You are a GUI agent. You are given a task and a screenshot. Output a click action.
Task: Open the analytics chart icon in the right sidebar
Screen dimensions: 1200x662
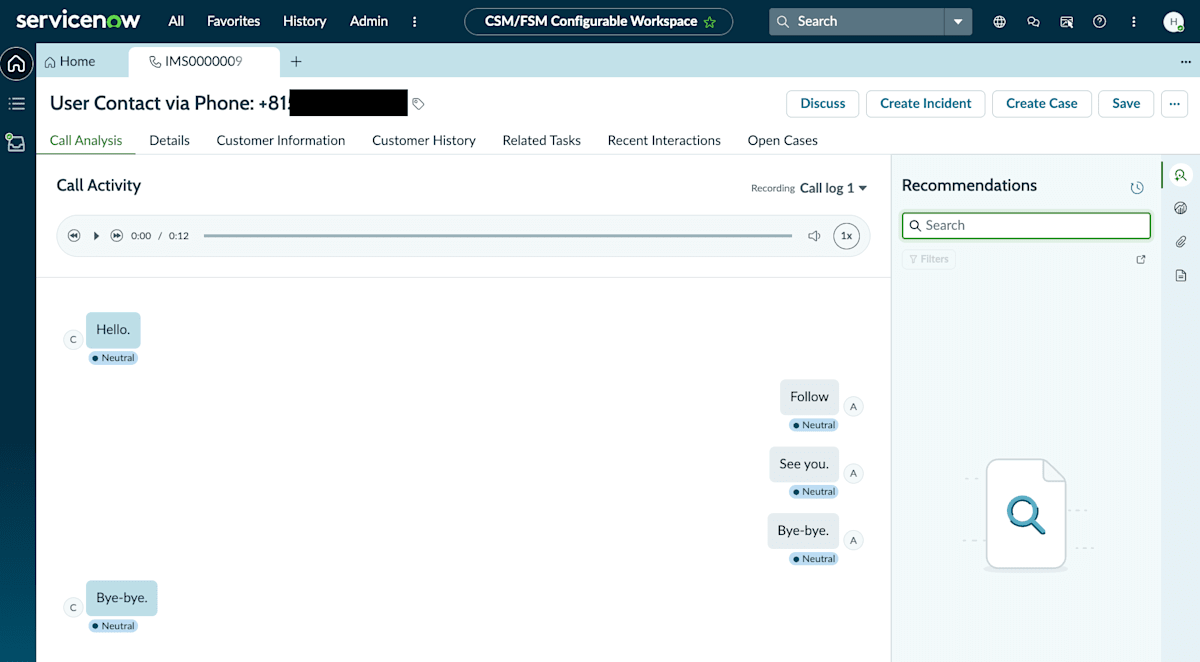(x=1181, y=208)
